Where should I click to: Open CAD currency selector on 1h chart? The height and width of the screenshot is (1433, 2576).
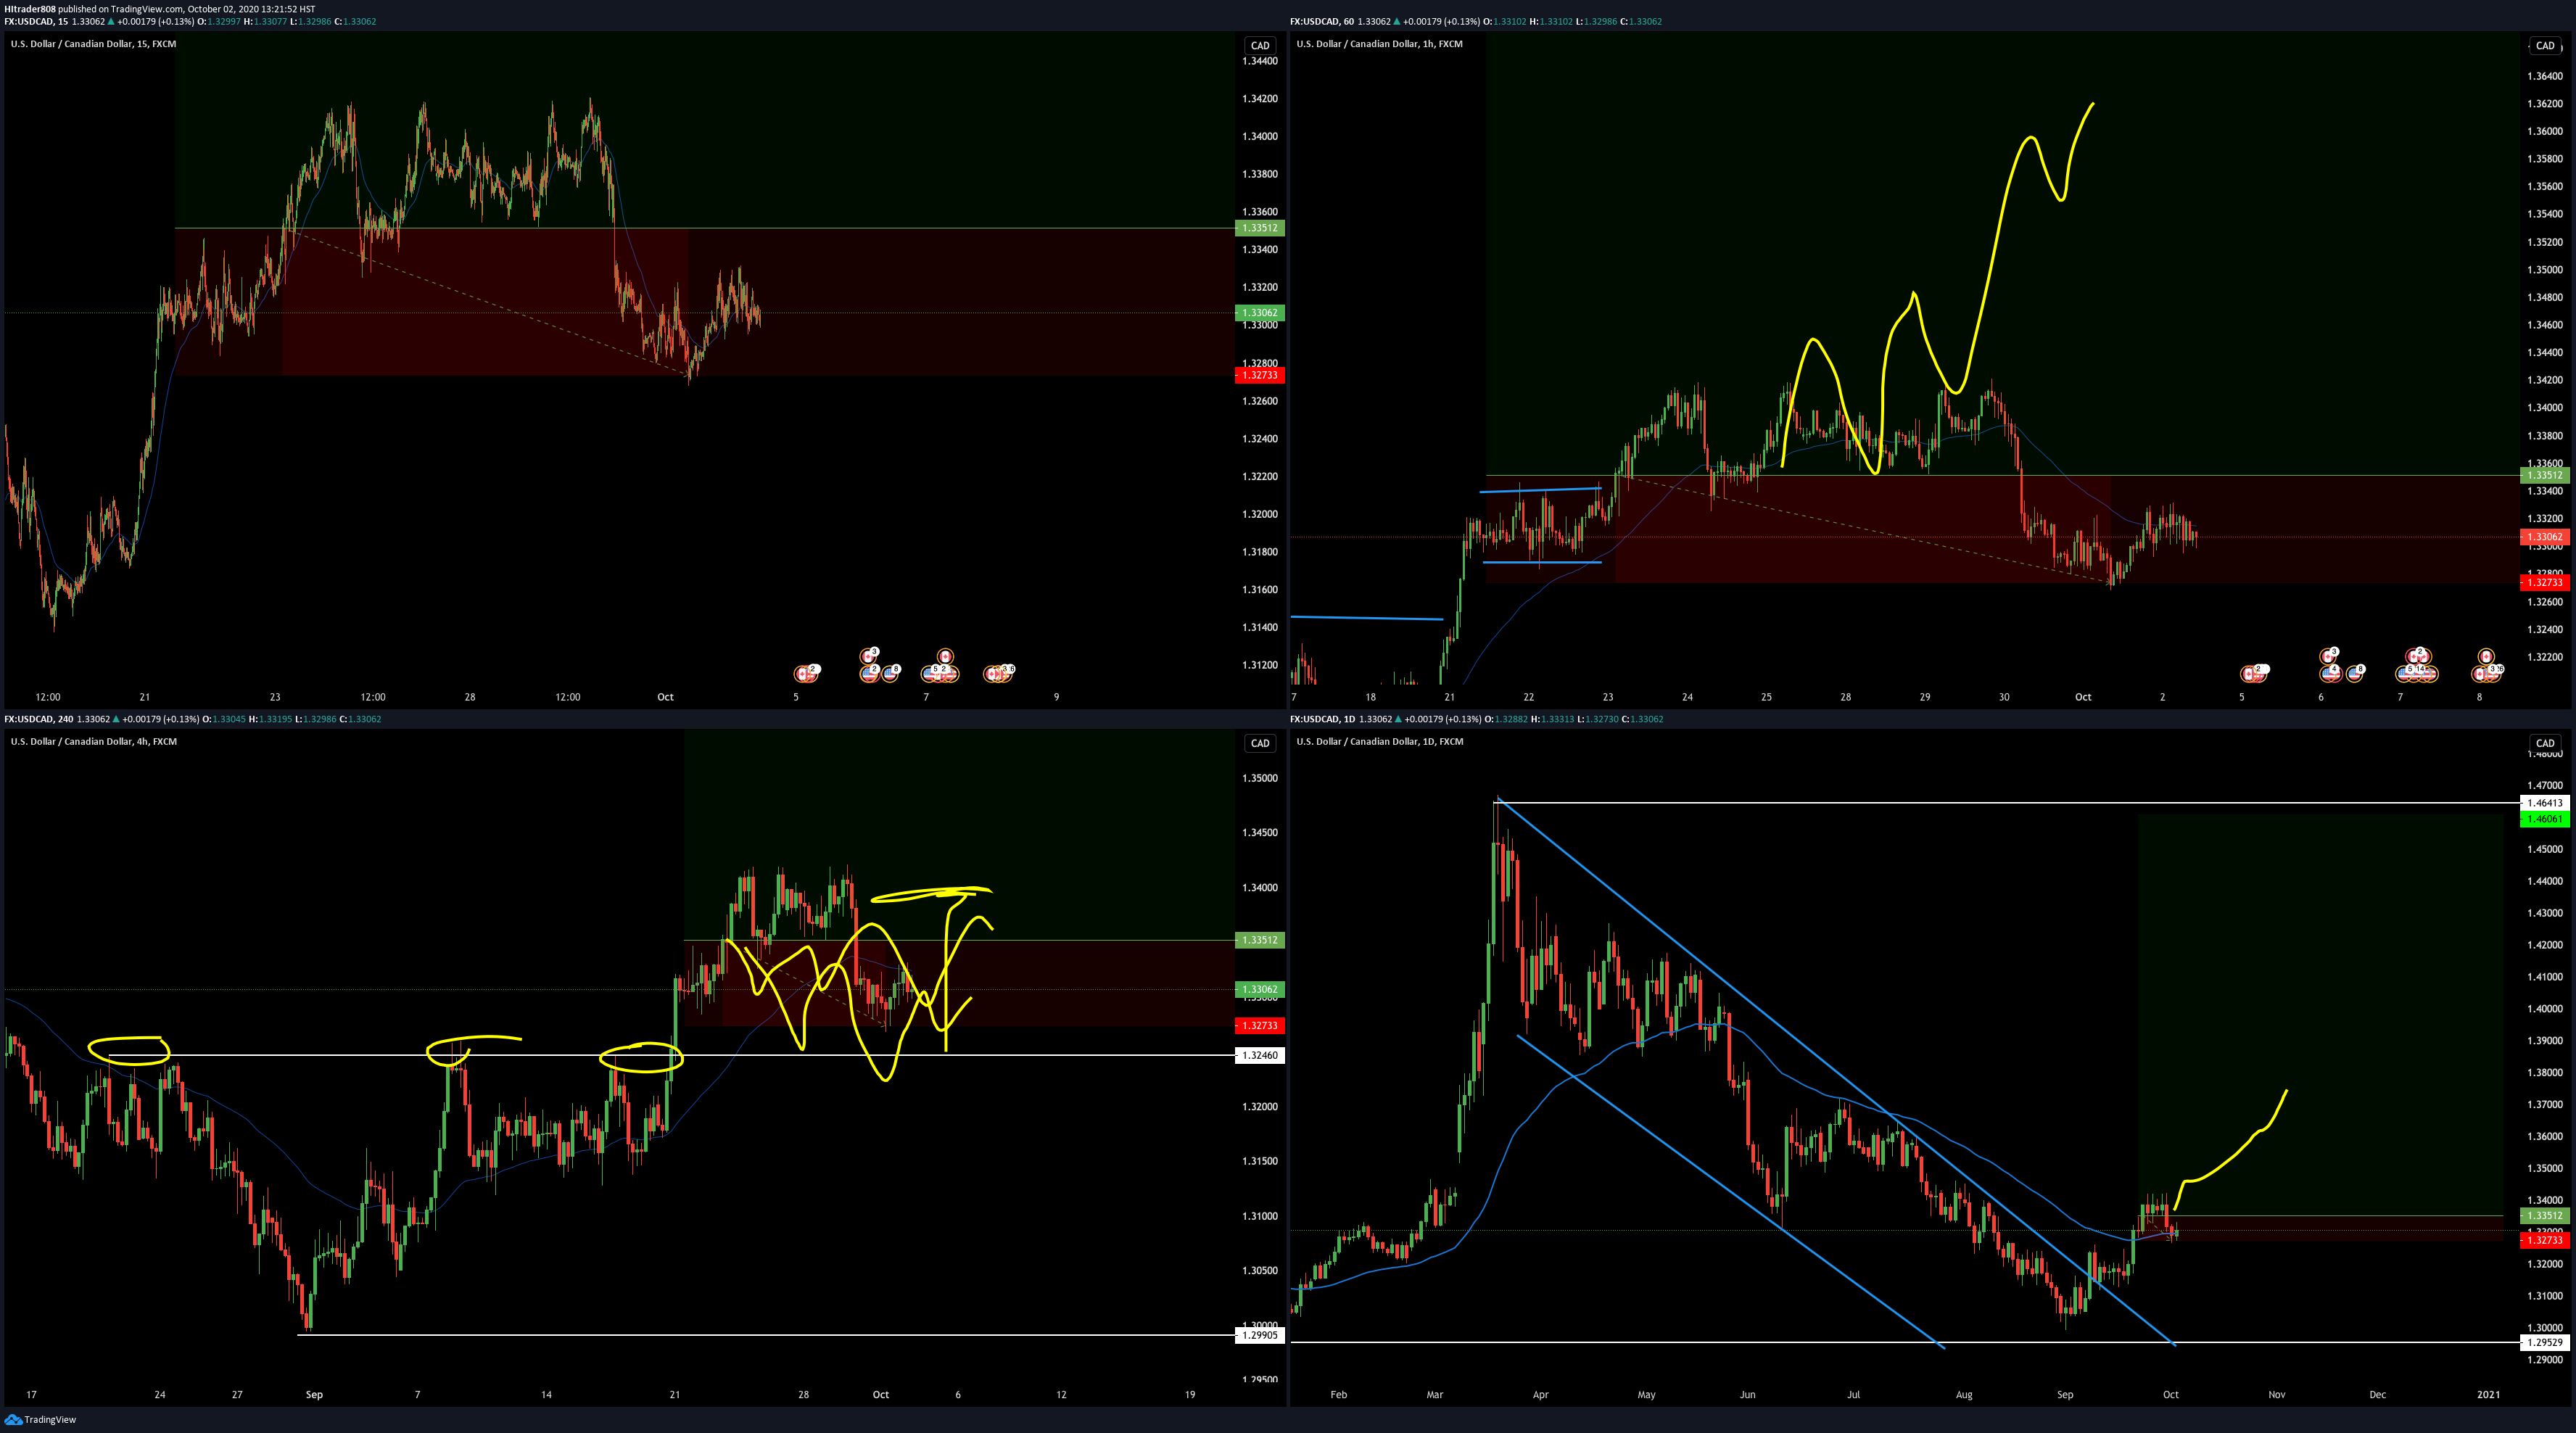[2545, 45]
